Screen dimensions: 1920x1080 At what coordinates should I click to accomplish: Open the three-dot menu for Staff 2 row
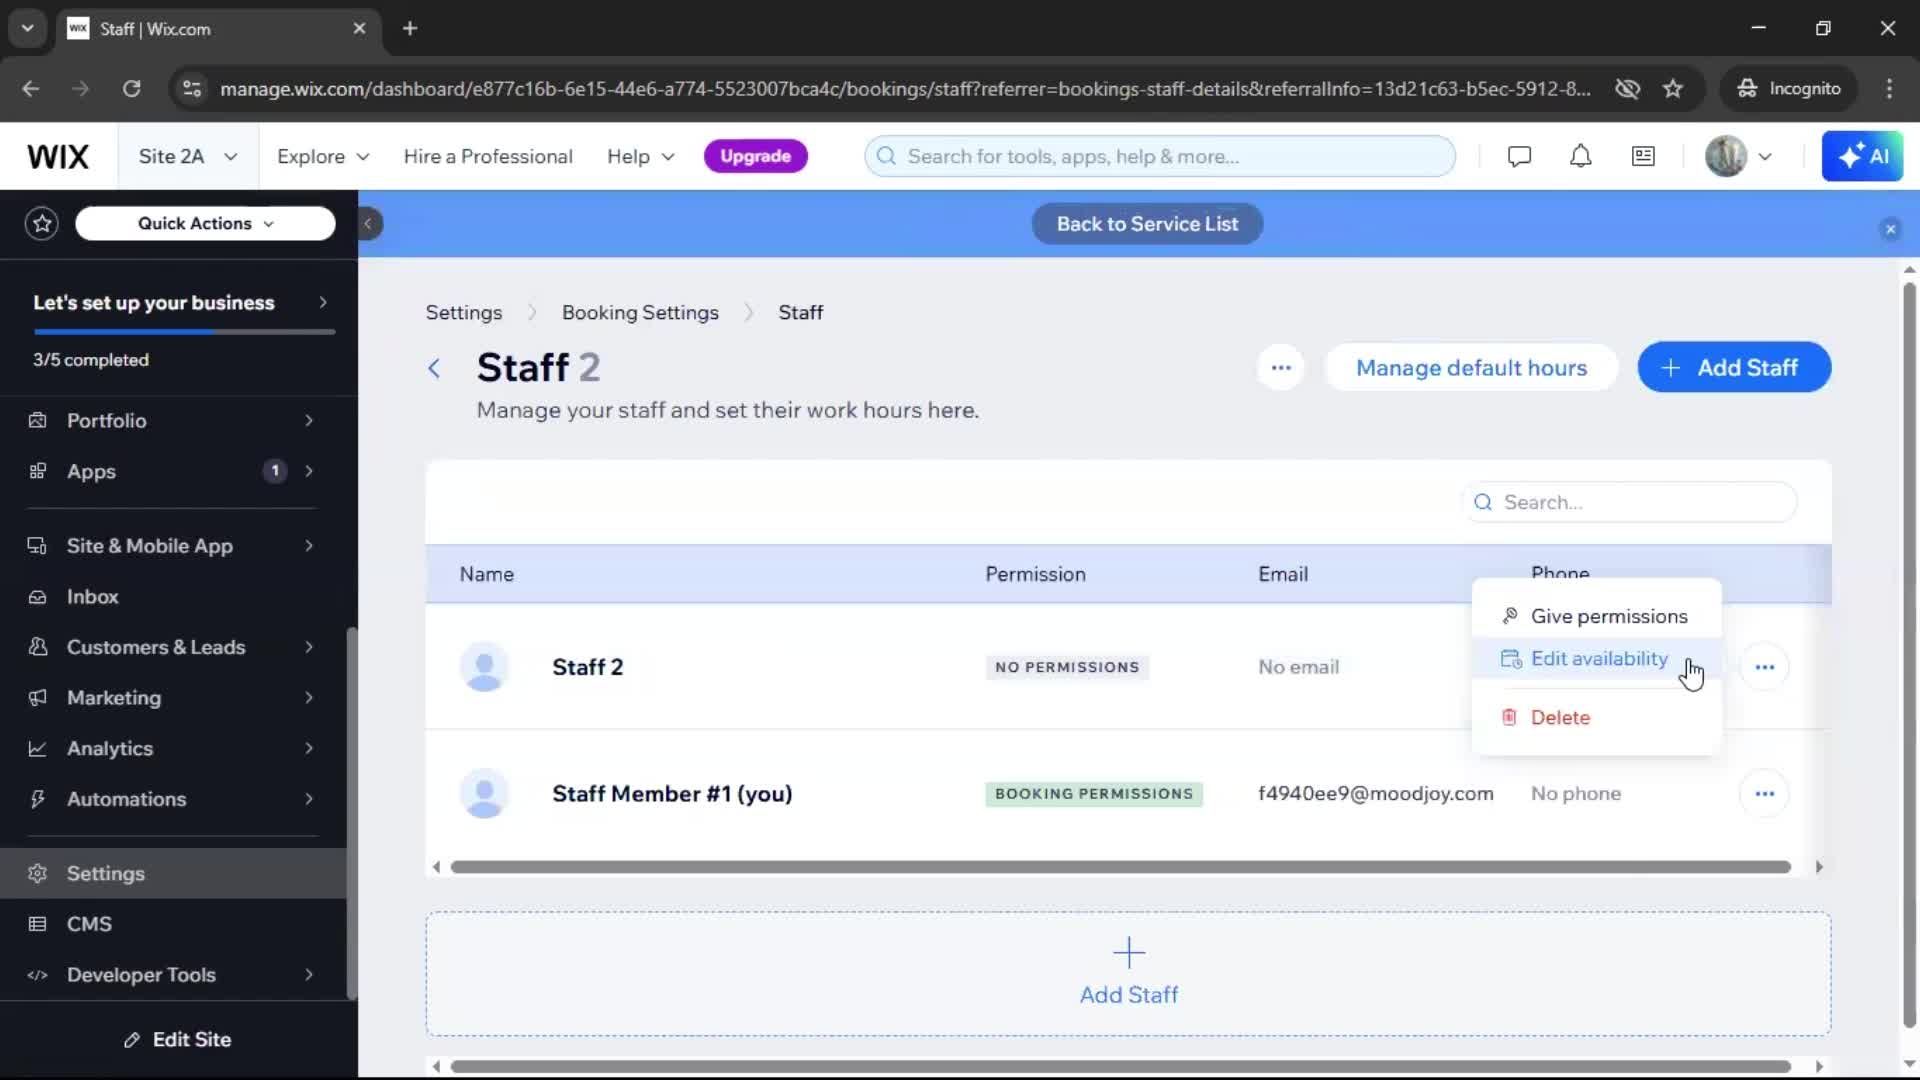[x=1764, y=667]
